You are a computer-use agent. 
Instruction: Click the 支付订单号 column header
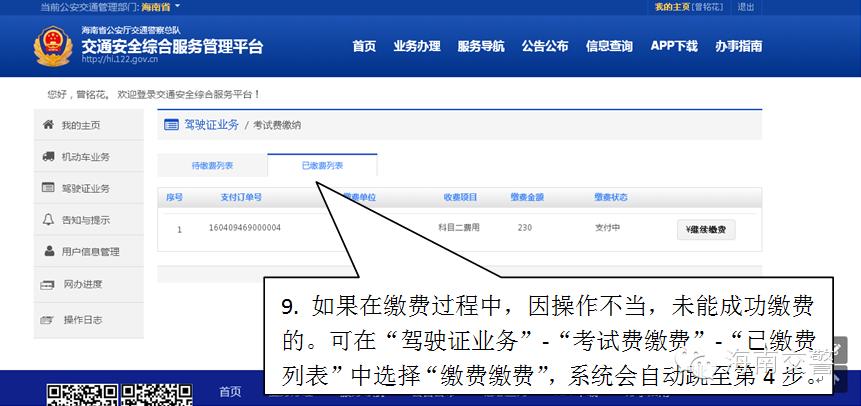pos(241,197)
